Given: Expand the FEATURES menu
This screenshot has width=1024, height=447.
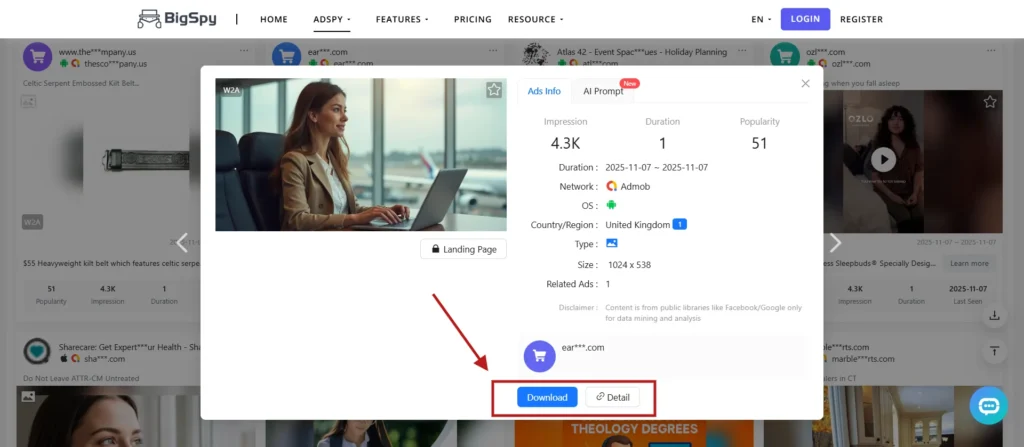Looking at the screenshot, I should coord(402,20).
